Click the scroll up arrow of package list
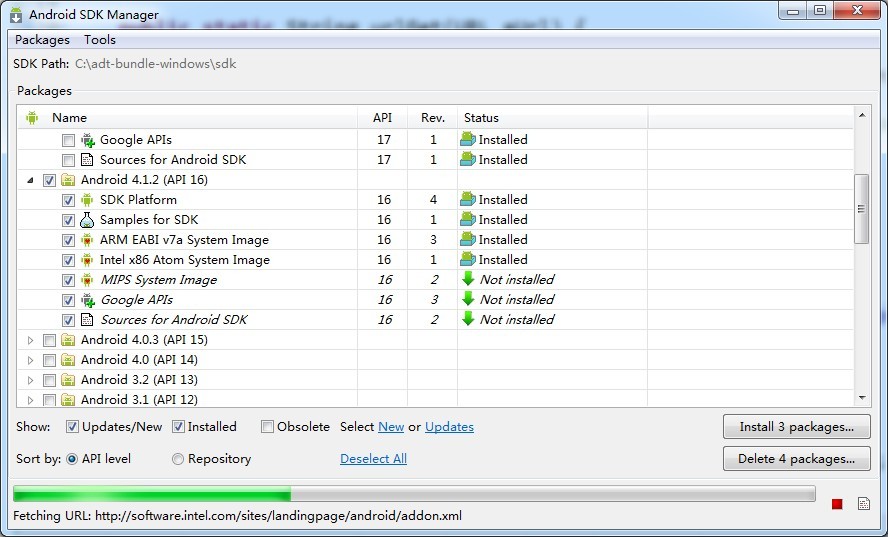This screenshot has height=537, width=888. (x=862, y=115)
